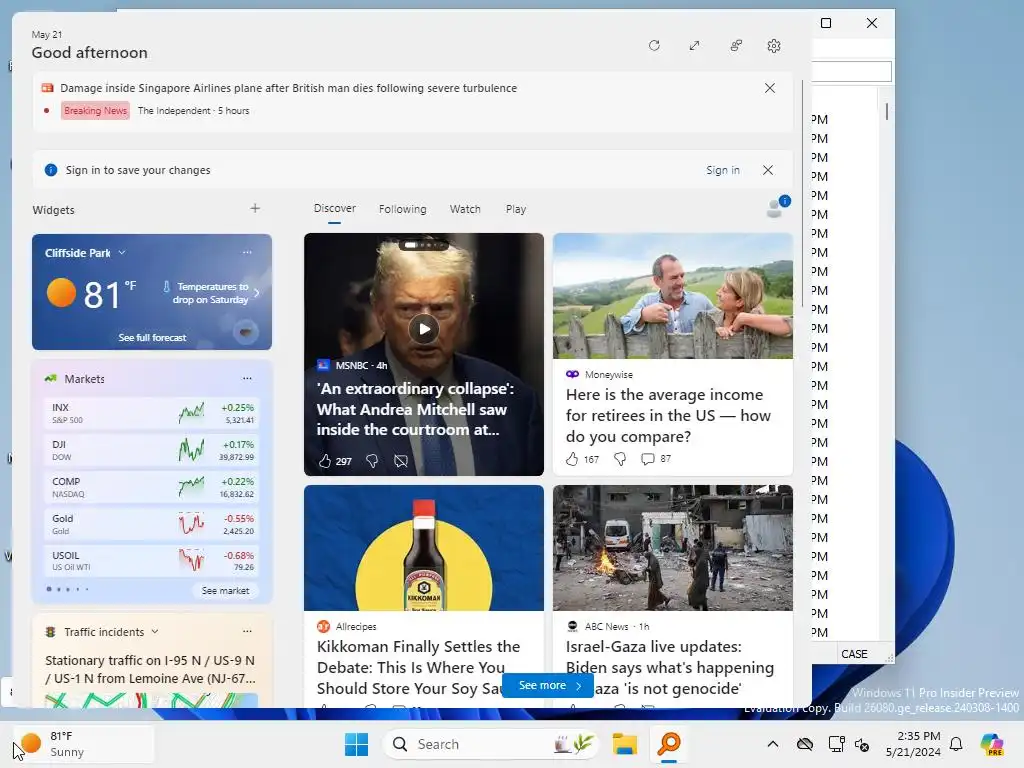Open the USOIL market row

point(152,561)
